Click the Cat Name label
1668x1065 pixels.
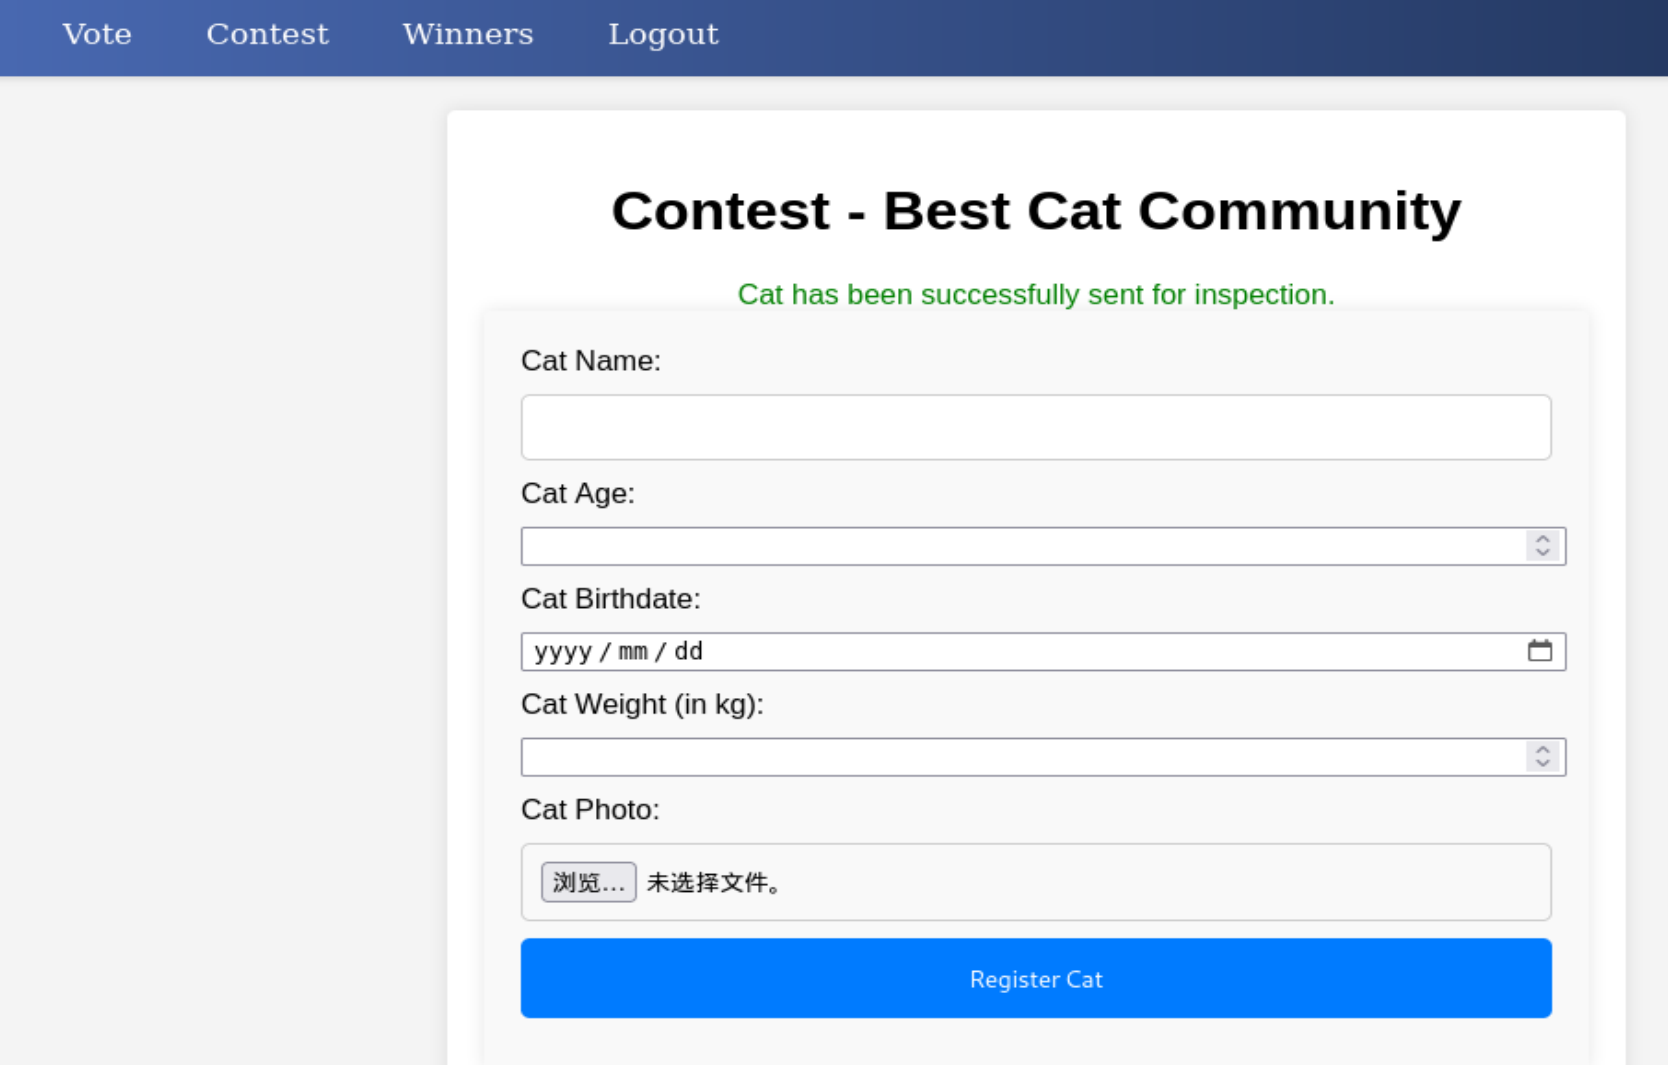[591, 361]
